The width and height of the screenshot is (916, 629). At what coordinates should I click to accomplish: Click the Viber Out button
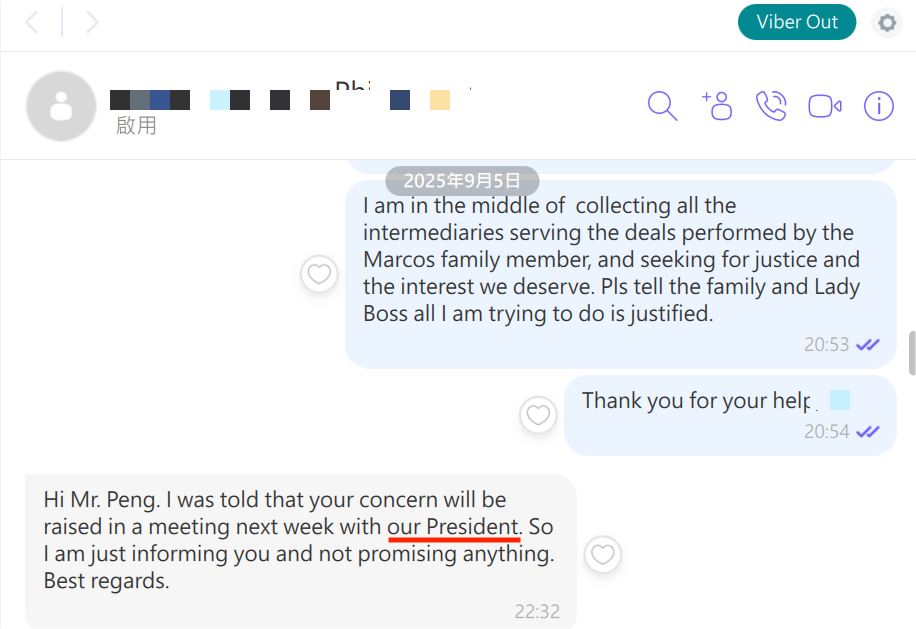coord(797,22)
